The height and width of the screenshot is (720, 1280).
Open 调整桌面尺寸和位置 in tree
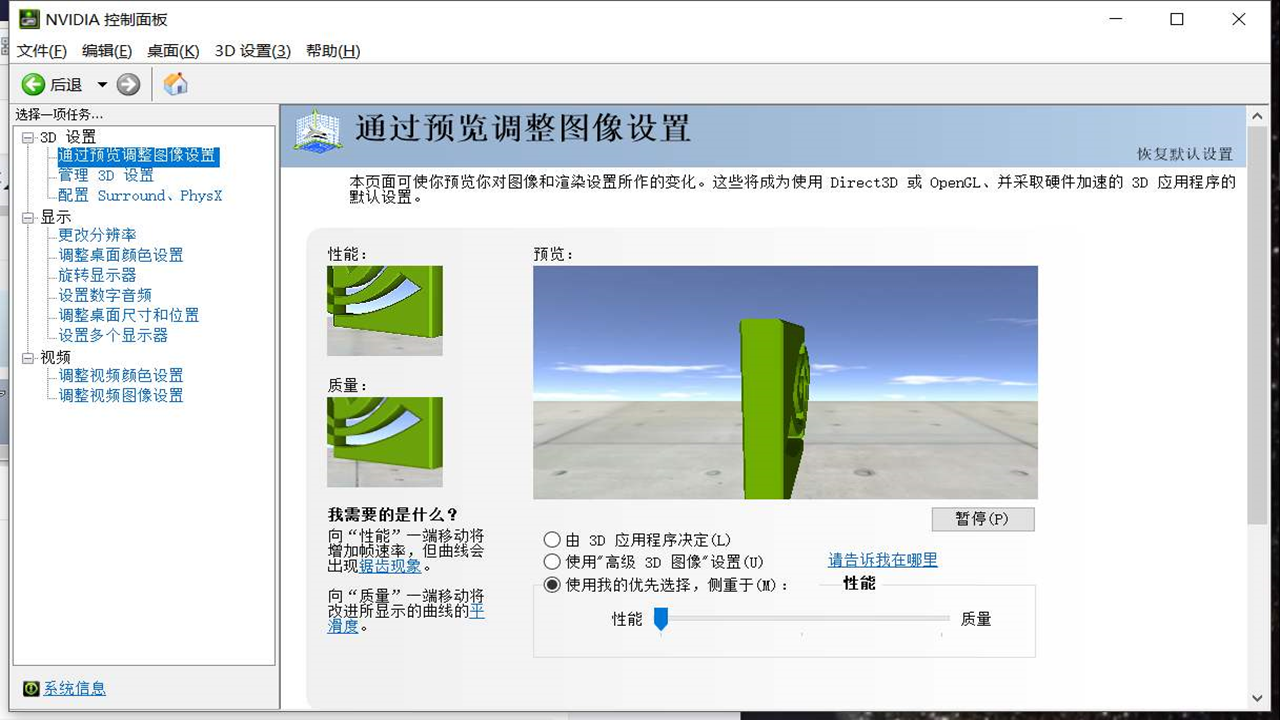coord(129,315)
